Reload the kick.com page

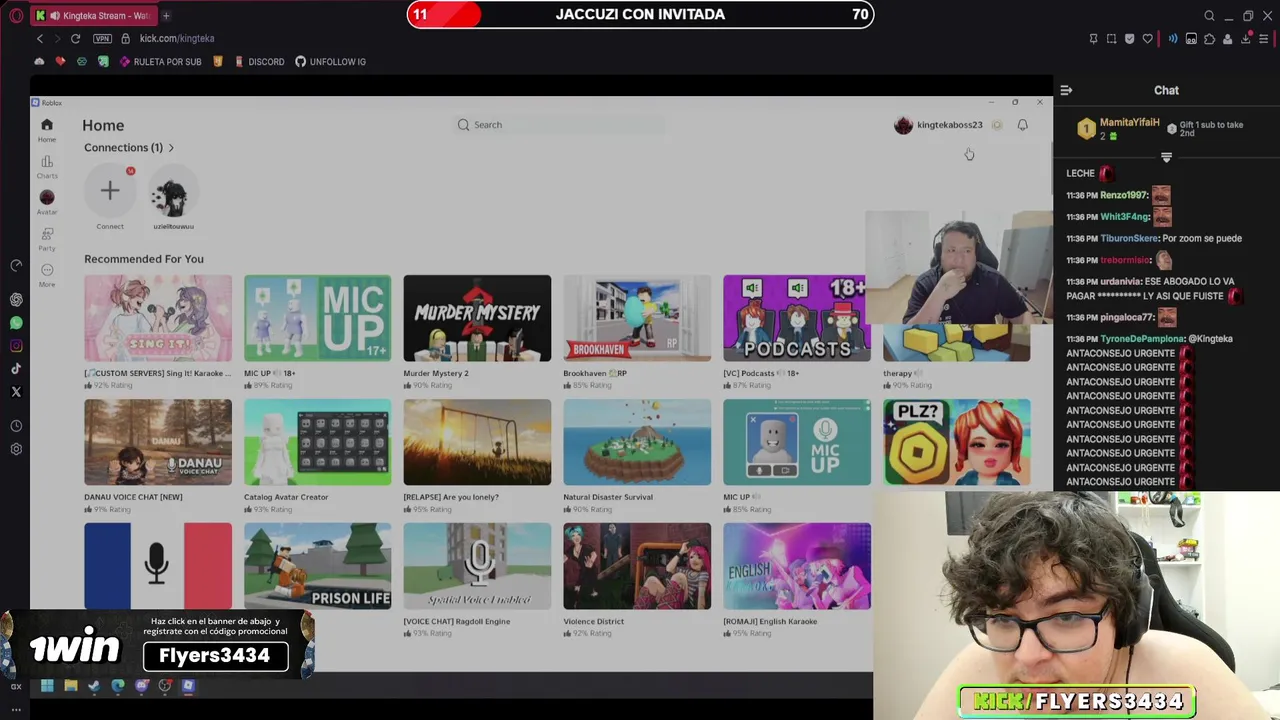click(75, 38)
